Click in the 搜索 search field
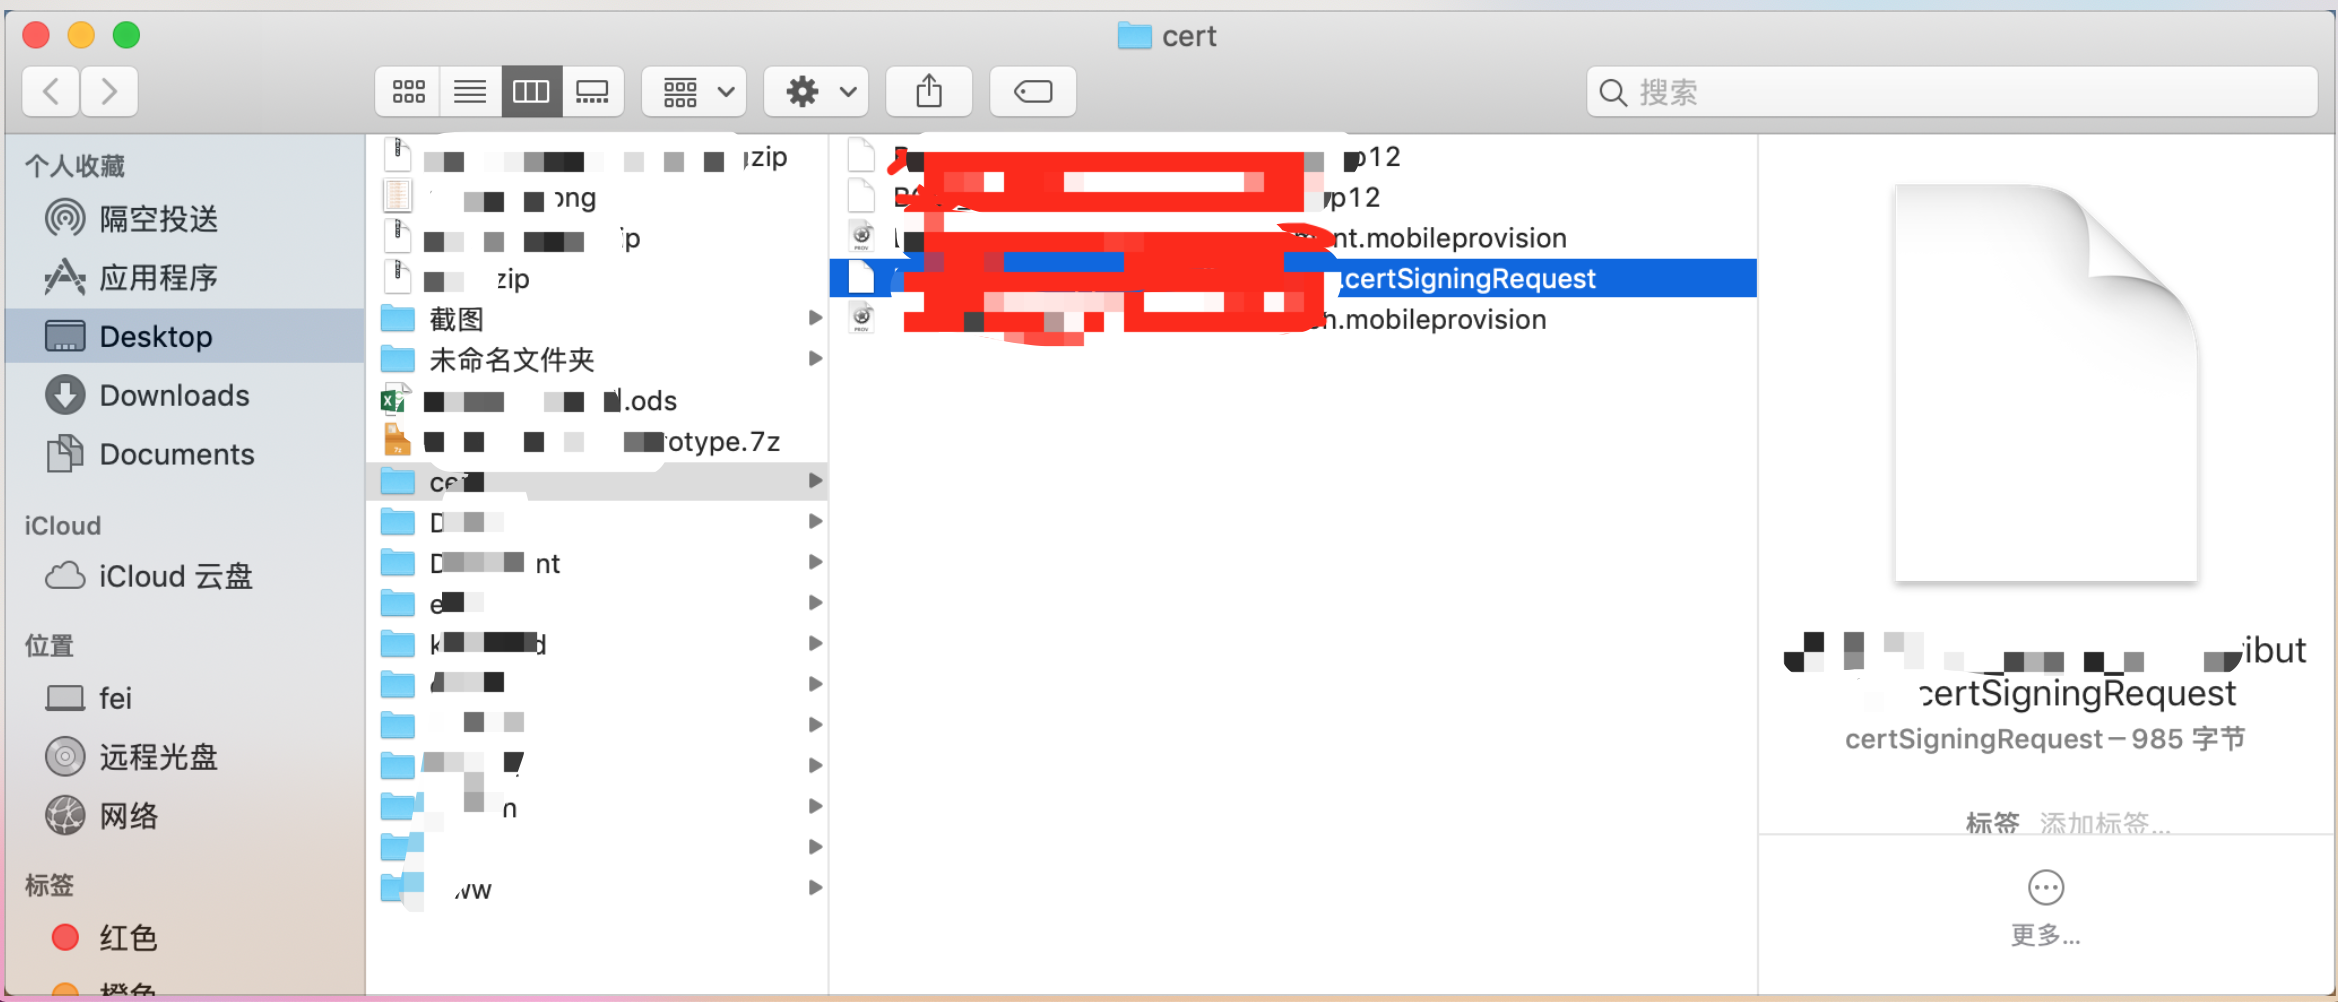The width and height of the screenshot is (2338, 1002). point(1960,92)
